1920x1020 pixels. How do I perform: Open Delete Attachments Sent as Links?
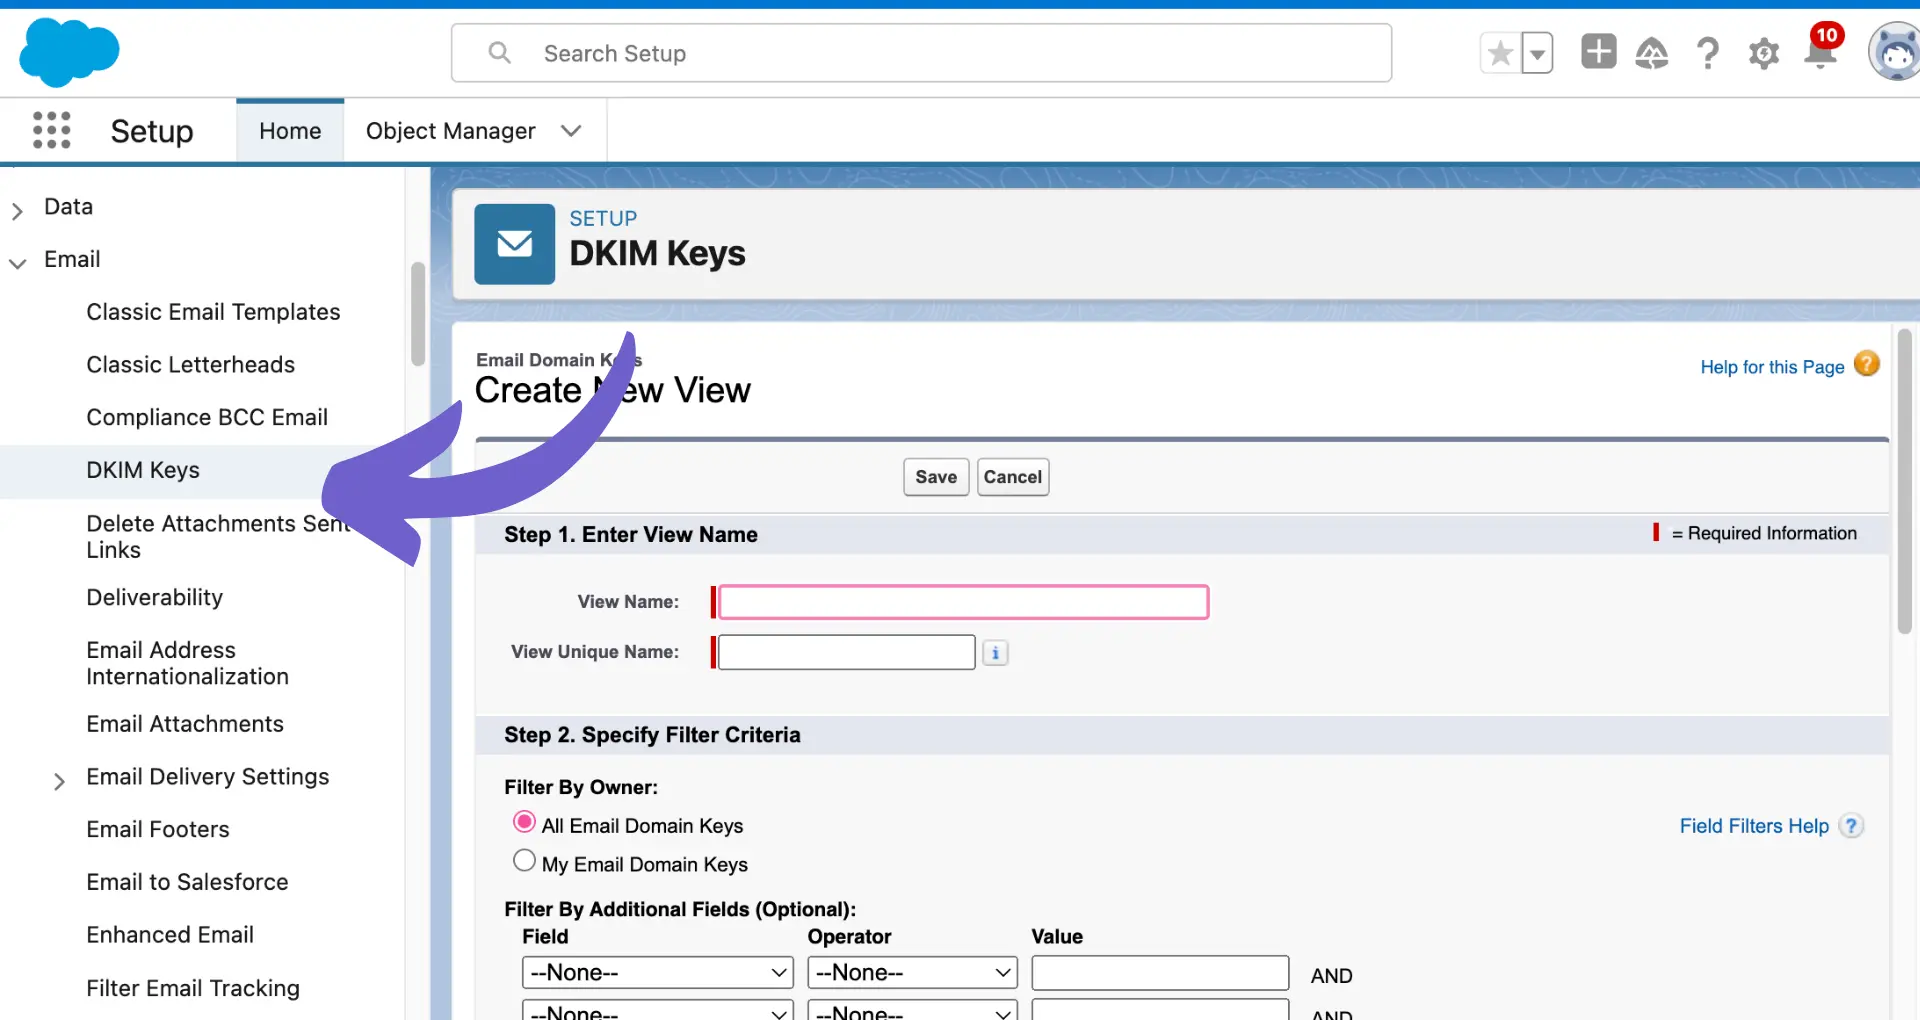[x=218, y=537]
